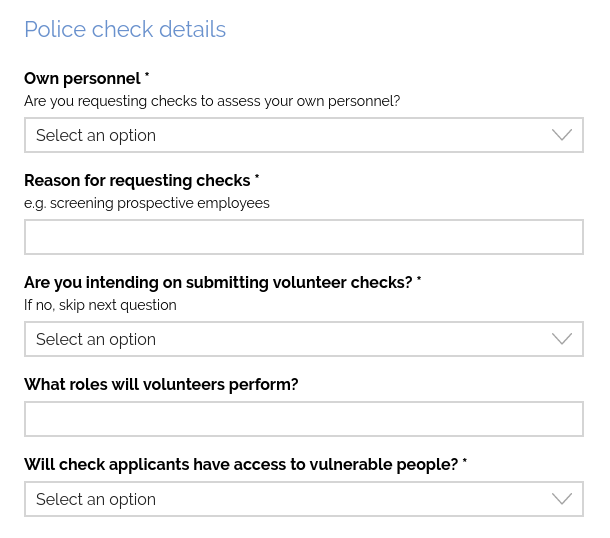Click the Own personnel field label
610x538 pixels.
82,78
